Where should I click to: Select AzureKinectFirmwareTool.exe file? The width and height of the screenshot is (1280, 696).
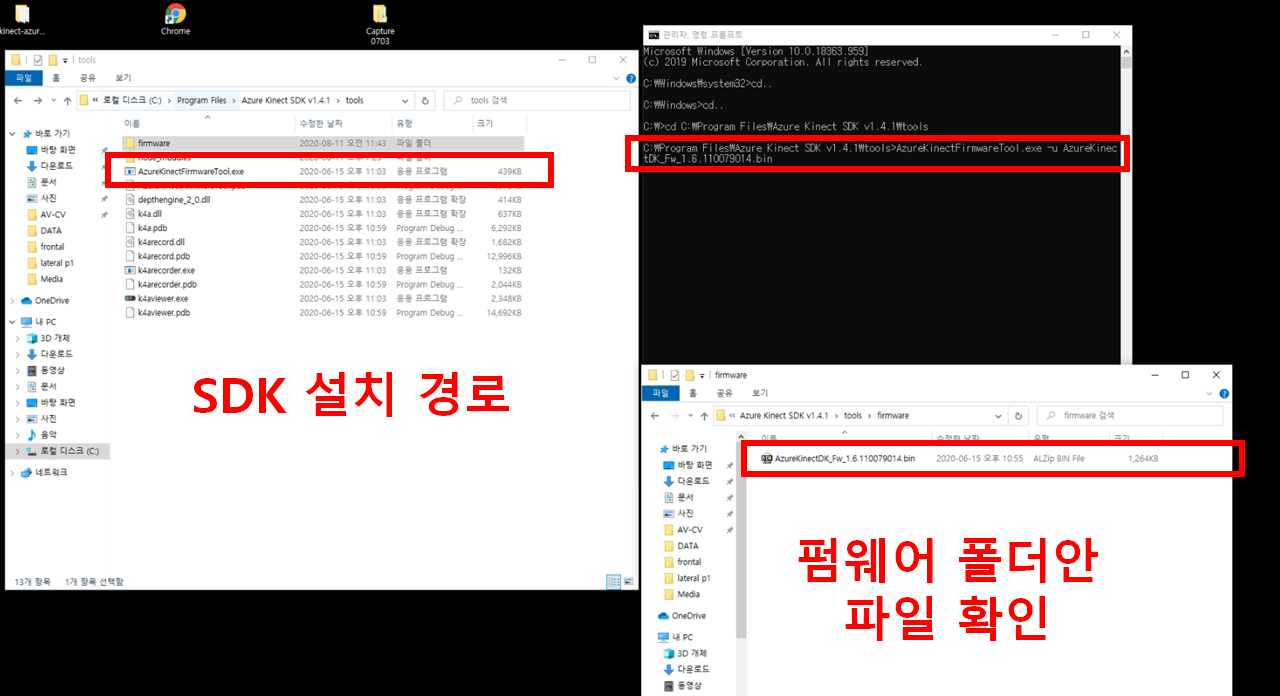(322, 171)
